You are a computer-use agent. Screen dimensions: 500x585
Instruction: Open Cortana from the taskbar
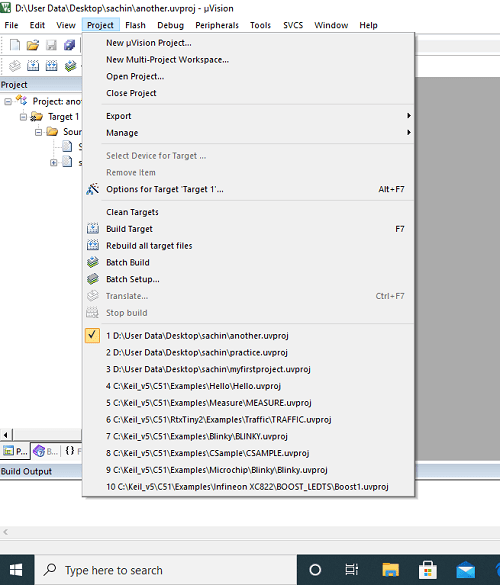[315, 570]
